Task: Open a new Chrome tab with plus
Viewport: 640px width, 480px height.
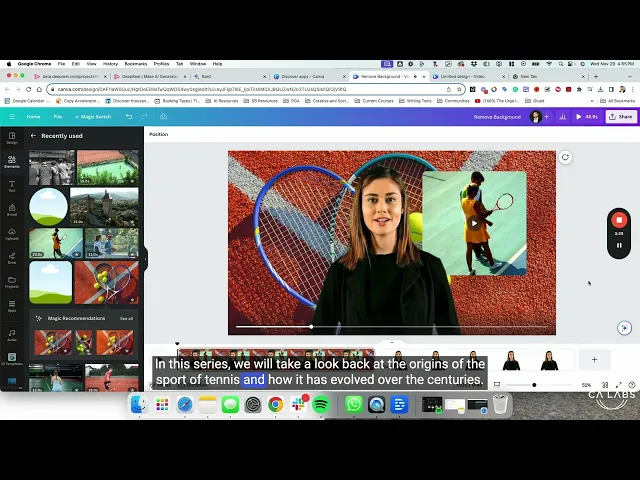Action: click(x=596, y=76)
